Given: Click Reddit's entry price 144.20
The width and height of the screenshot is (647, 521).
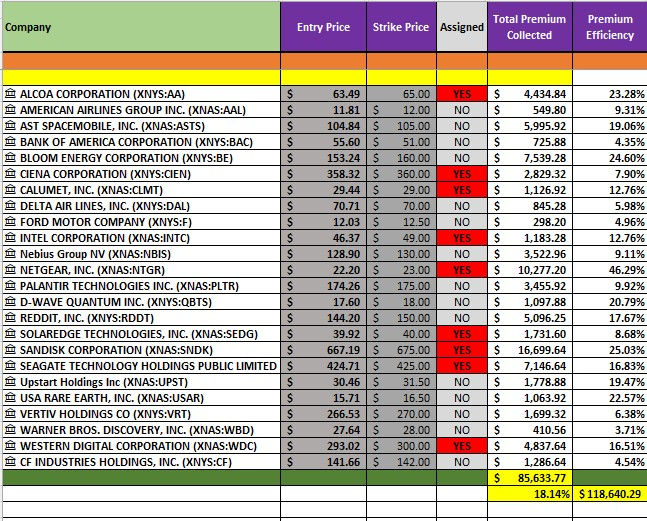Looking at the screenshot, I should coord(324,318).
